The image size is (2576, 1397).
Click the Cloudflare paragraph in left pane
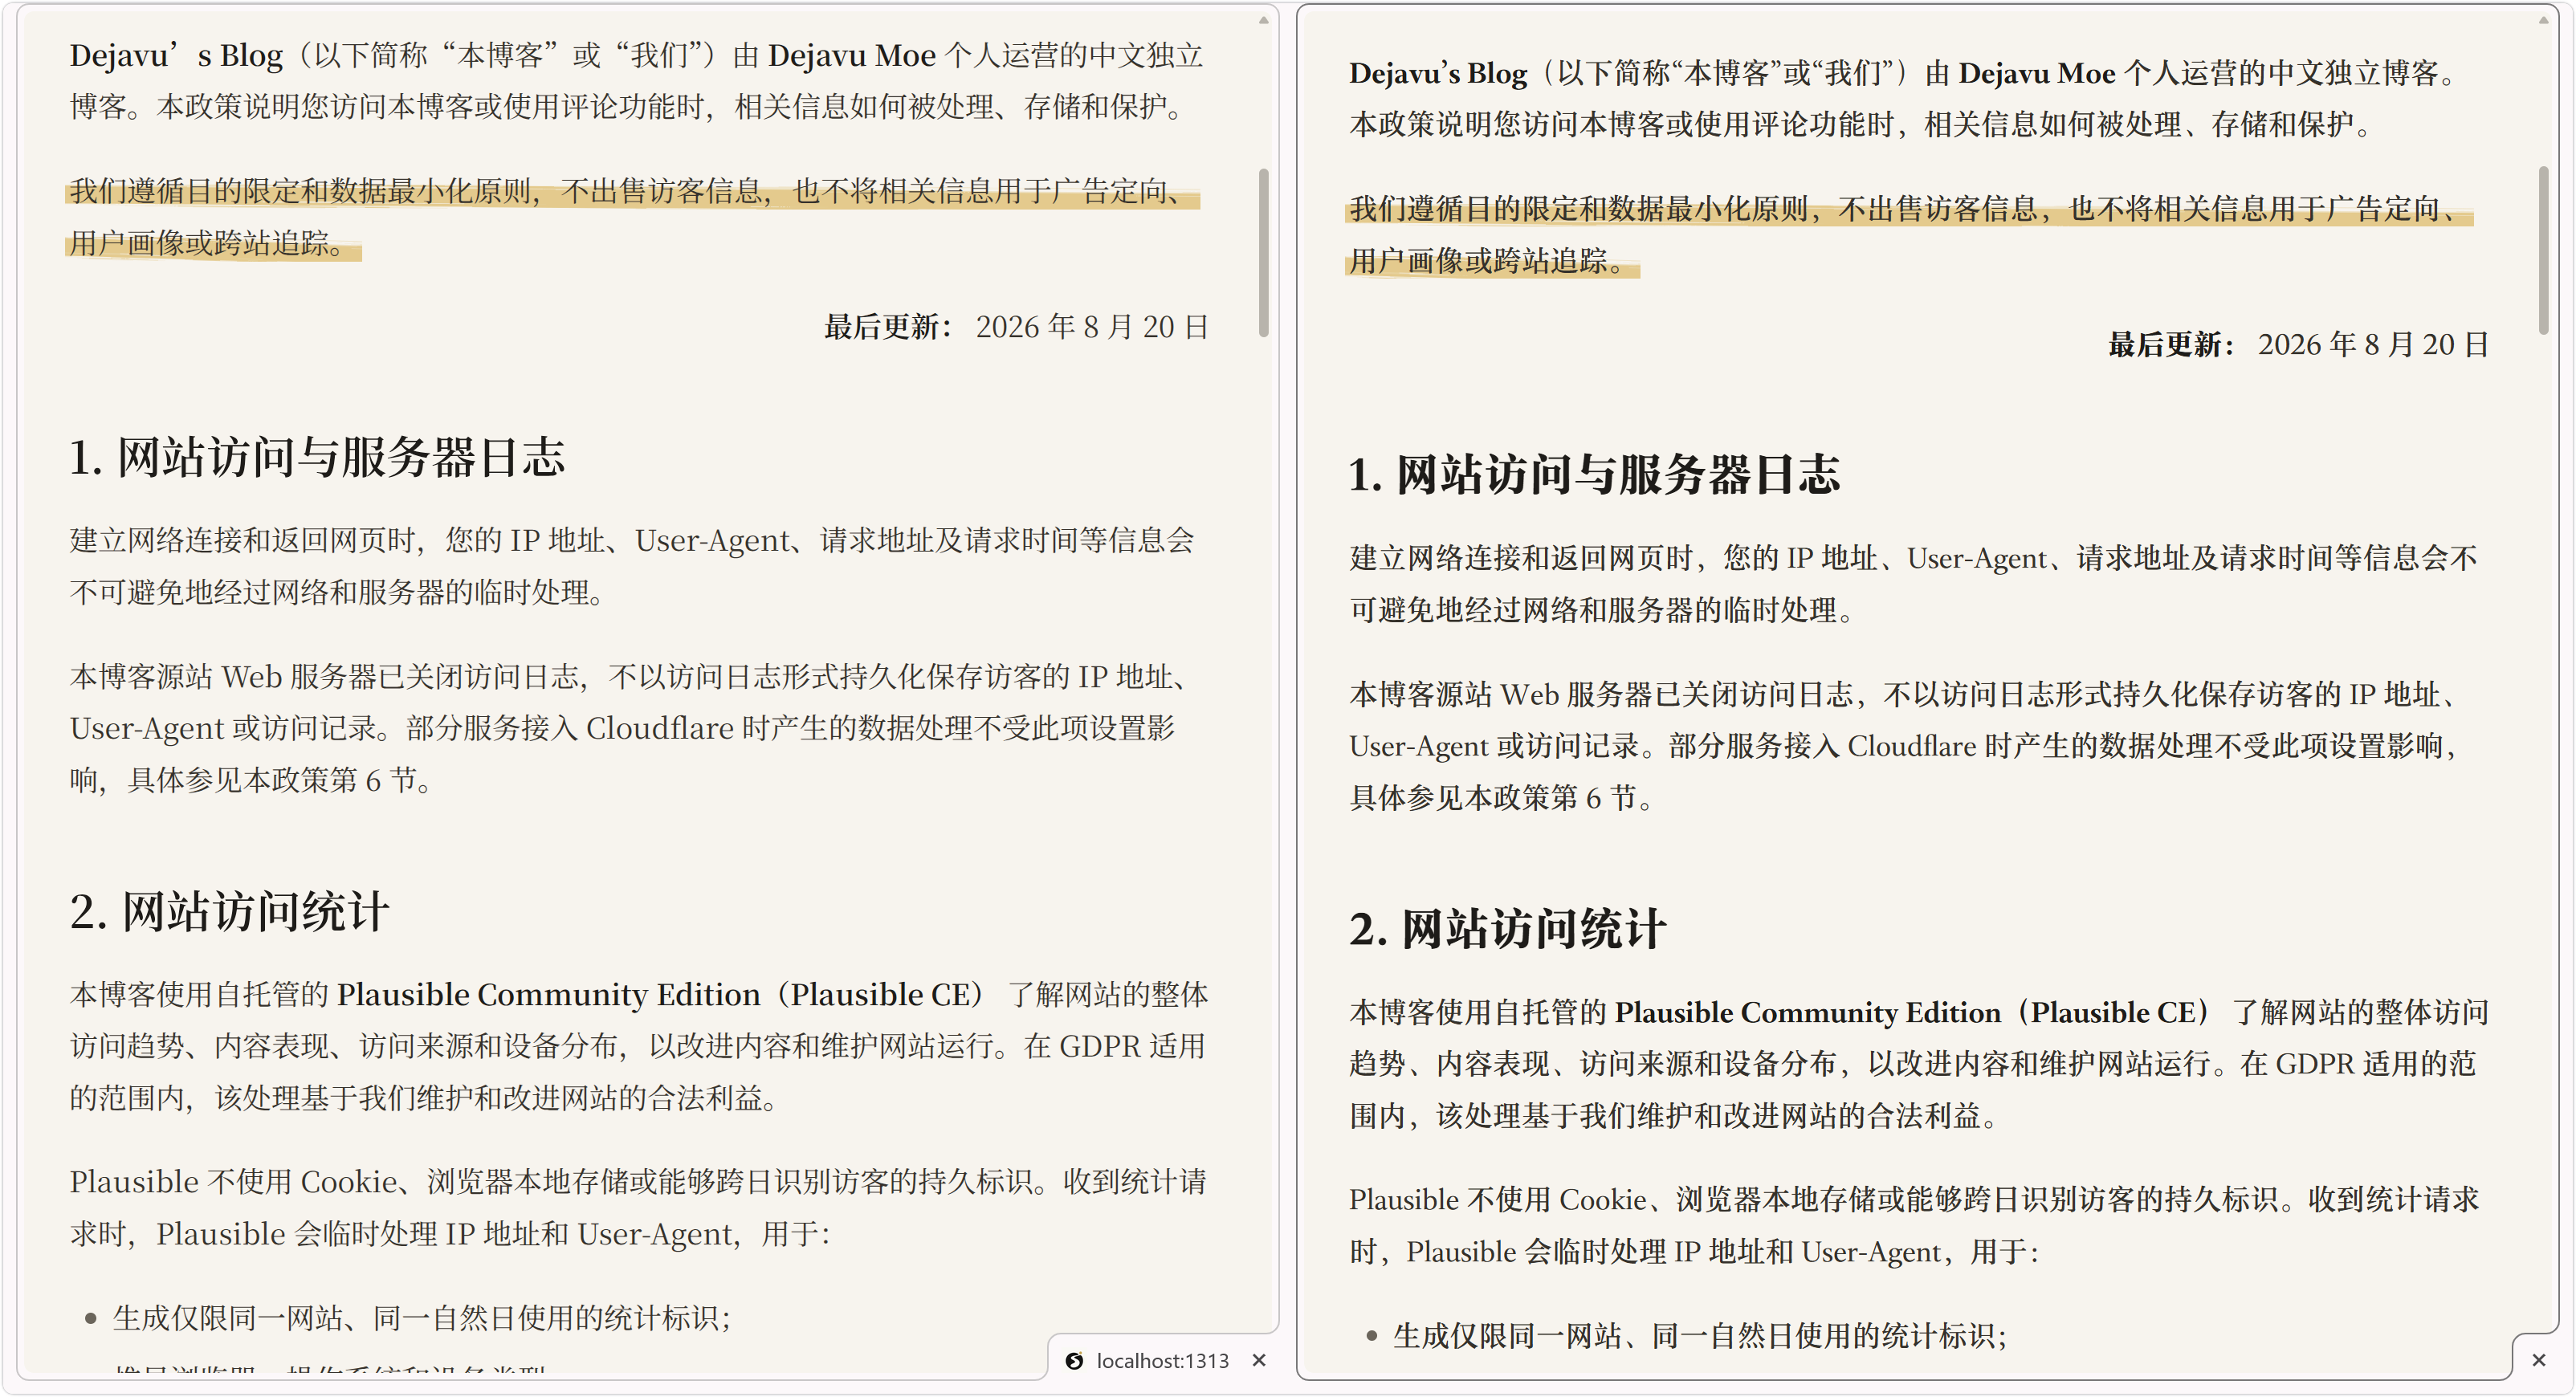(x=632, y=728)
